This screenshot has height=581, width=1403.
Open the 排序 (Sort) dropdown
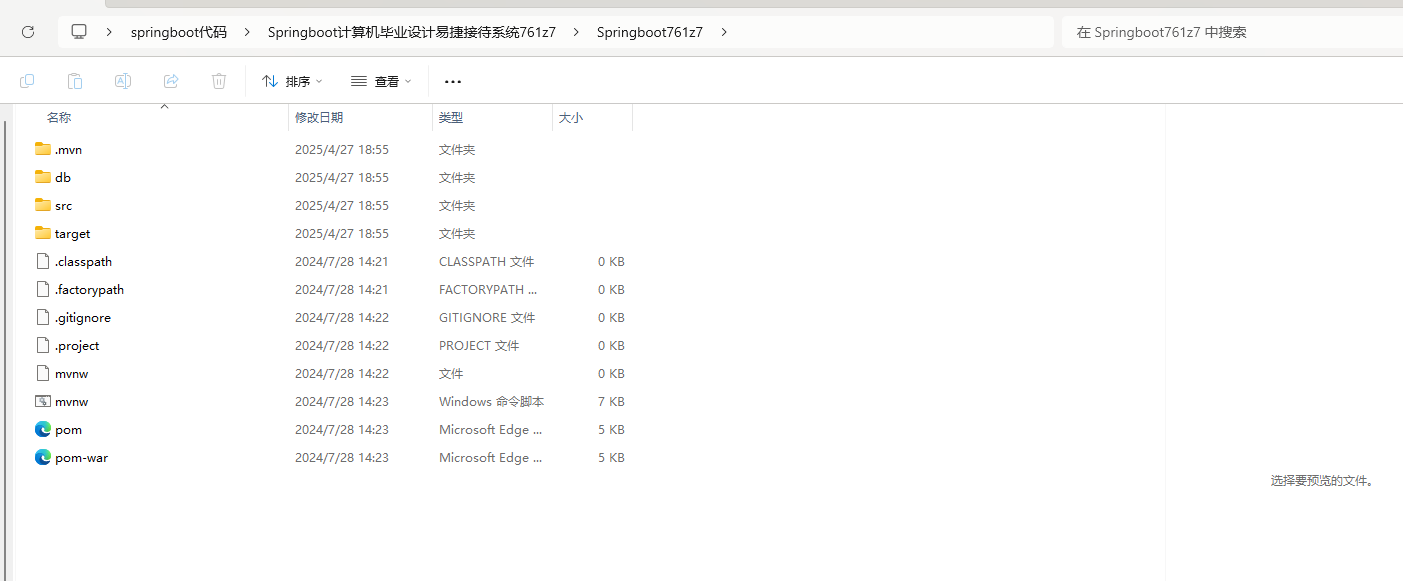pos(290,81)
